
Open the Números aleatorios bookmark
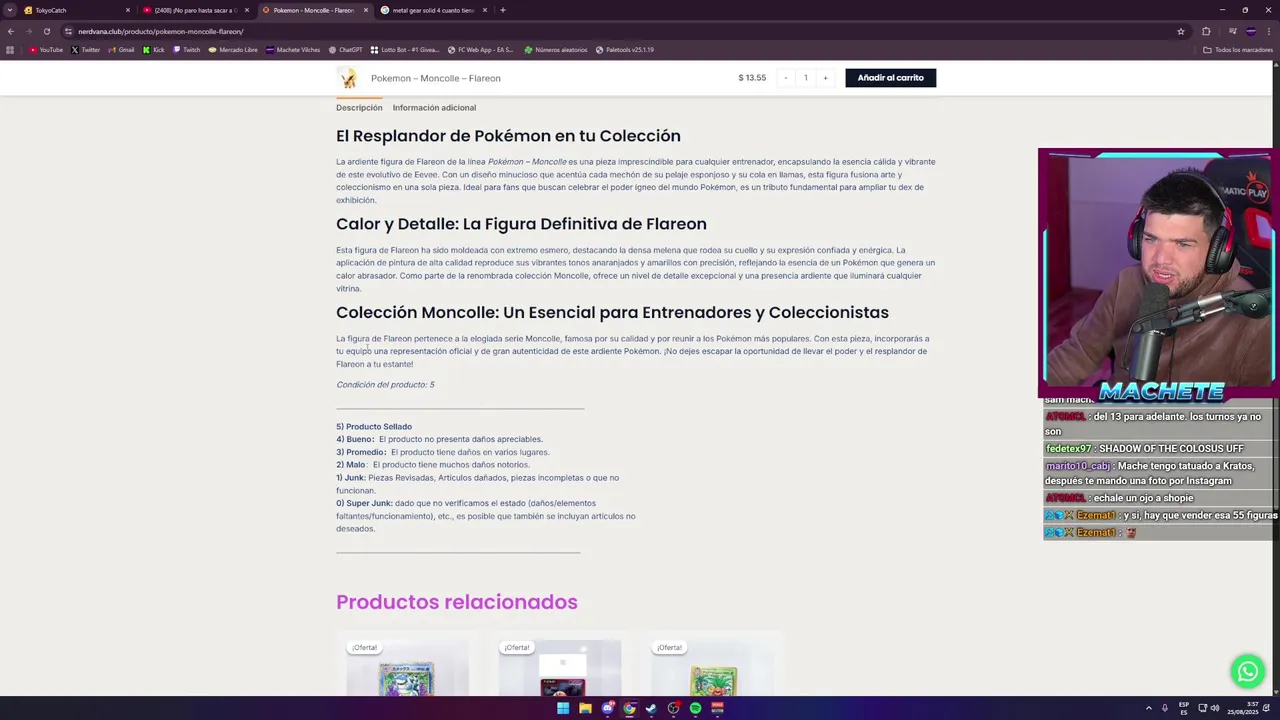555,50
